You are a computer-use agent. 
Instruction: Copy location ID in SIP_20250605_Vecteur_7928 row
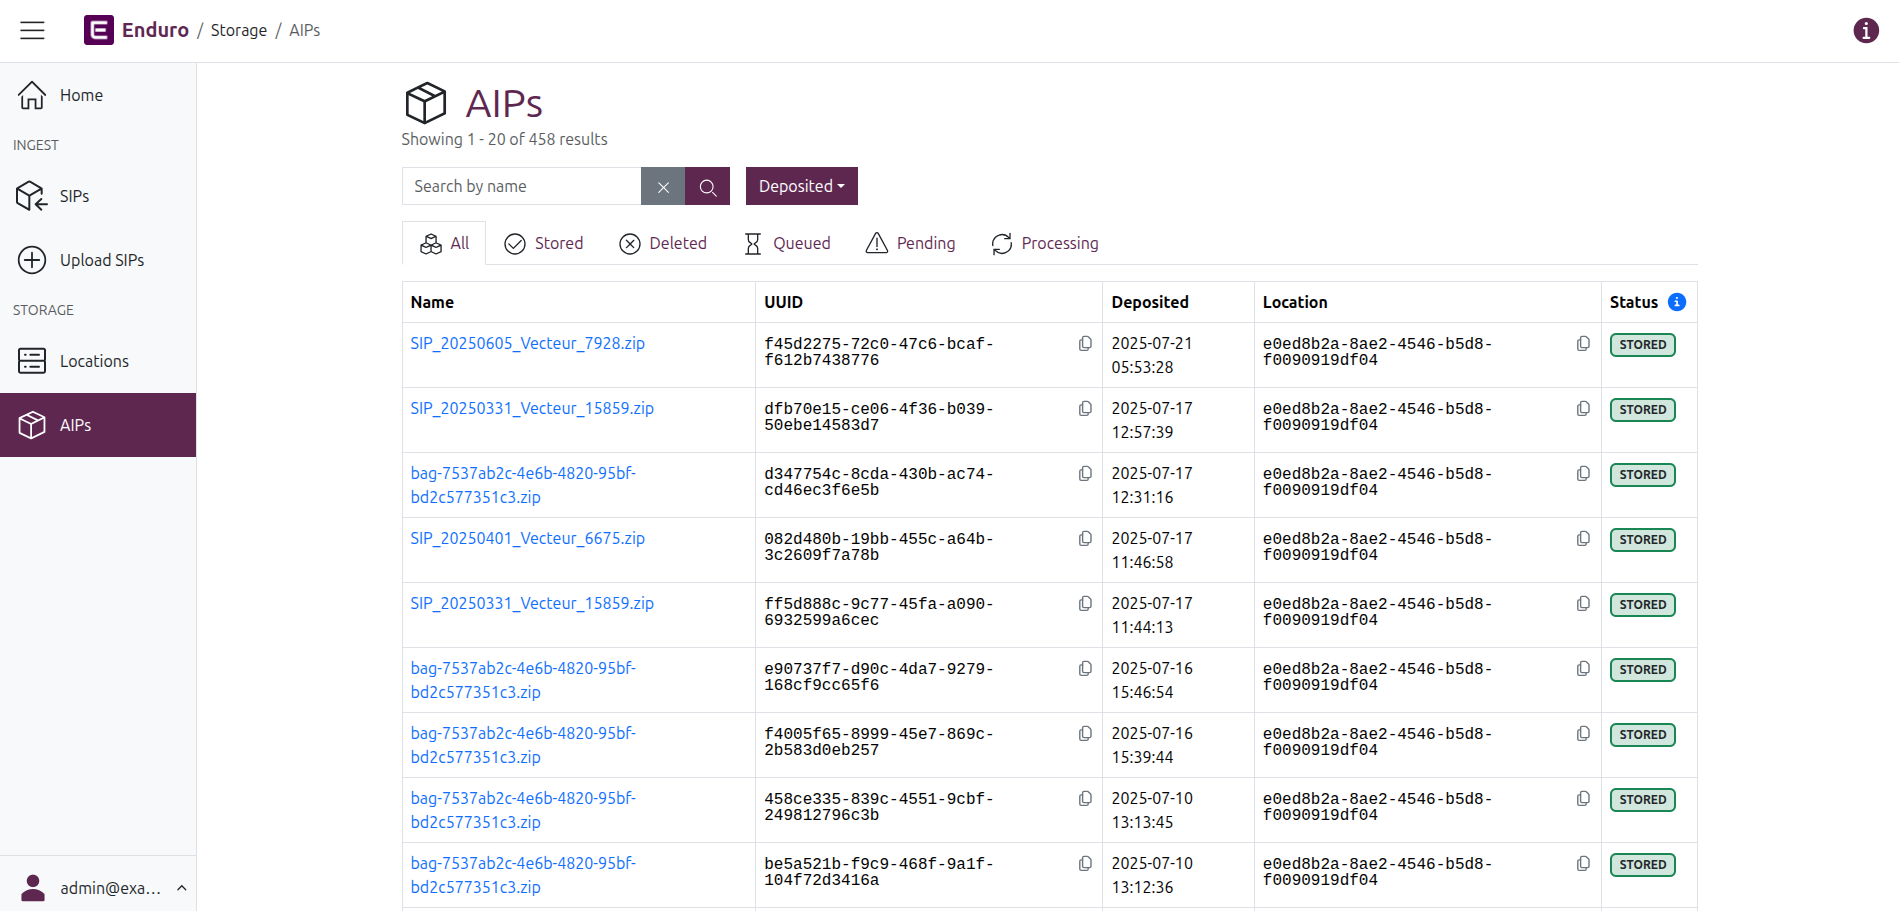pyautogui.click(x=1583, y=344)
